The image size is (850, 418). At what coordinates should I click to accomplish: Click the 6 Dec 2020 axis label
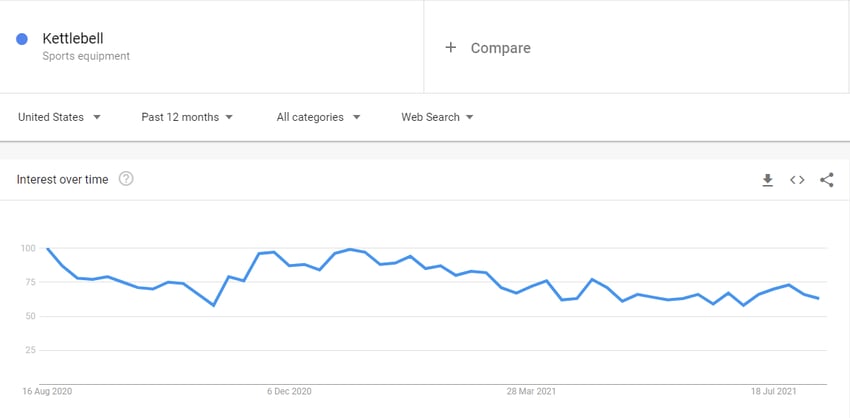pos(289,391)
